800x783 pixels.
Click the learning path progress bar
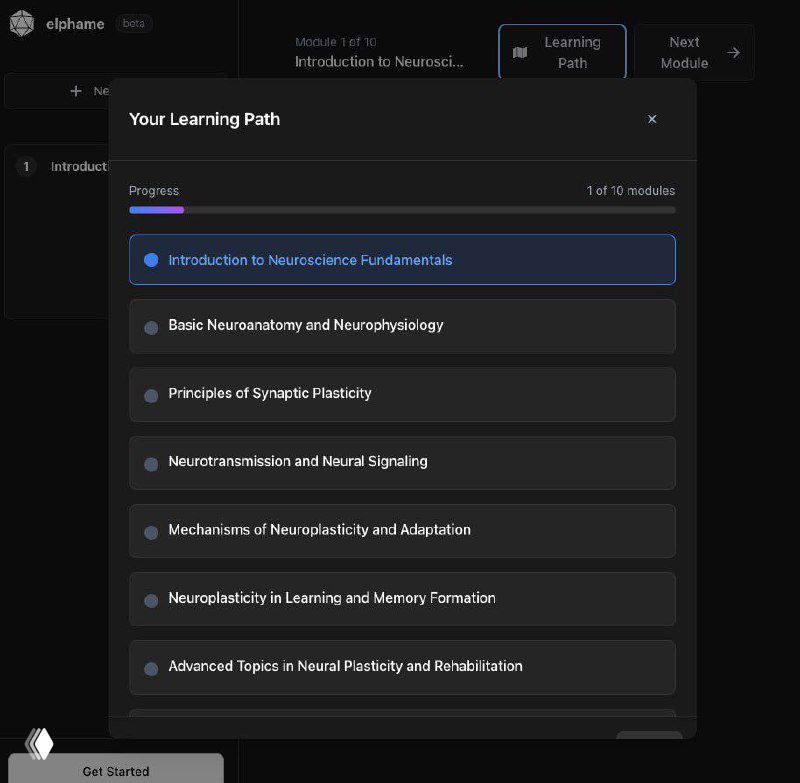coord(402,210)
